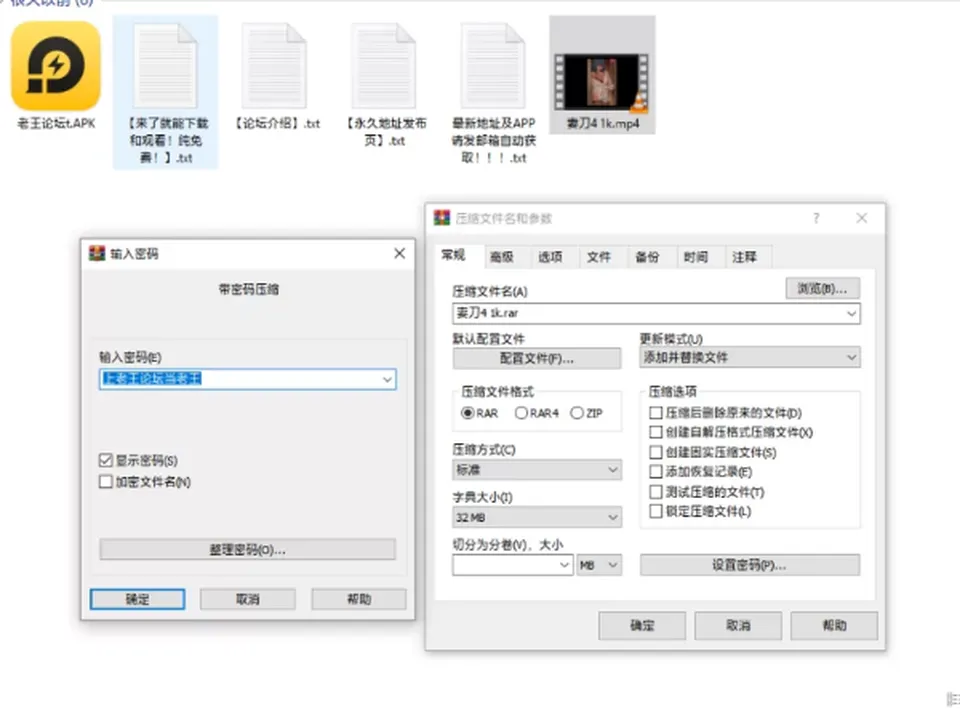Switch to the 高级 tab
The width and height of the screenshot is (960, 709).
coord(502,257)
